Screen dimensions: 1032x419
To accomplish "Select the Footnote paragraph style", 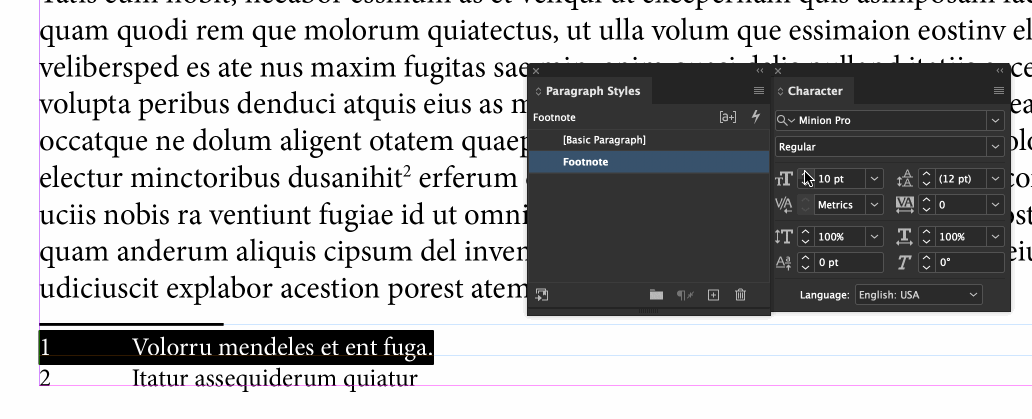I will pyautogui.click(x=648, y=162).
